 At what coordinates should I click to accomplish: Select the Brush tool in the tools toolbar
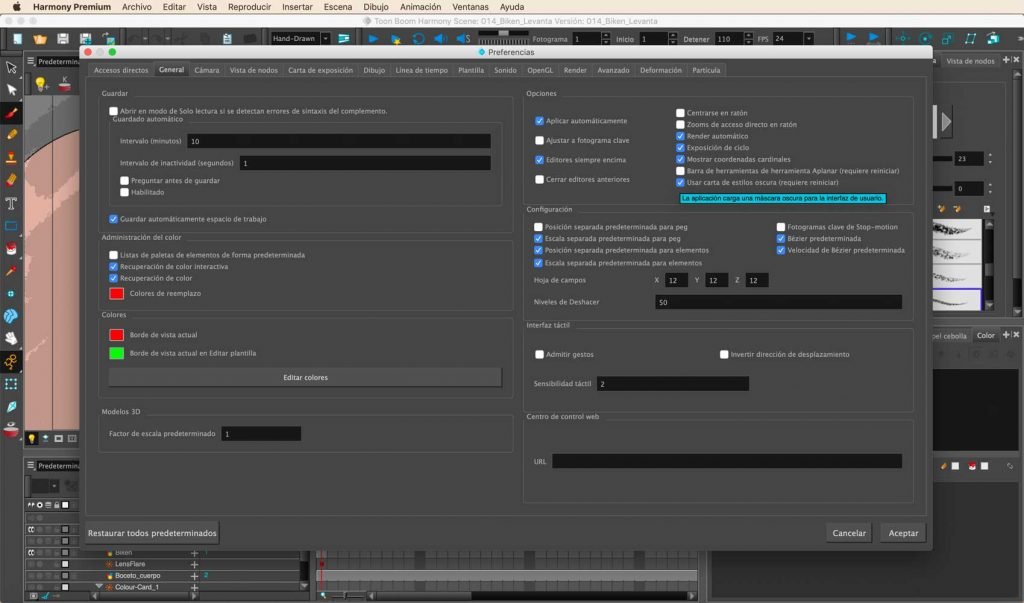tap(11, 112)
